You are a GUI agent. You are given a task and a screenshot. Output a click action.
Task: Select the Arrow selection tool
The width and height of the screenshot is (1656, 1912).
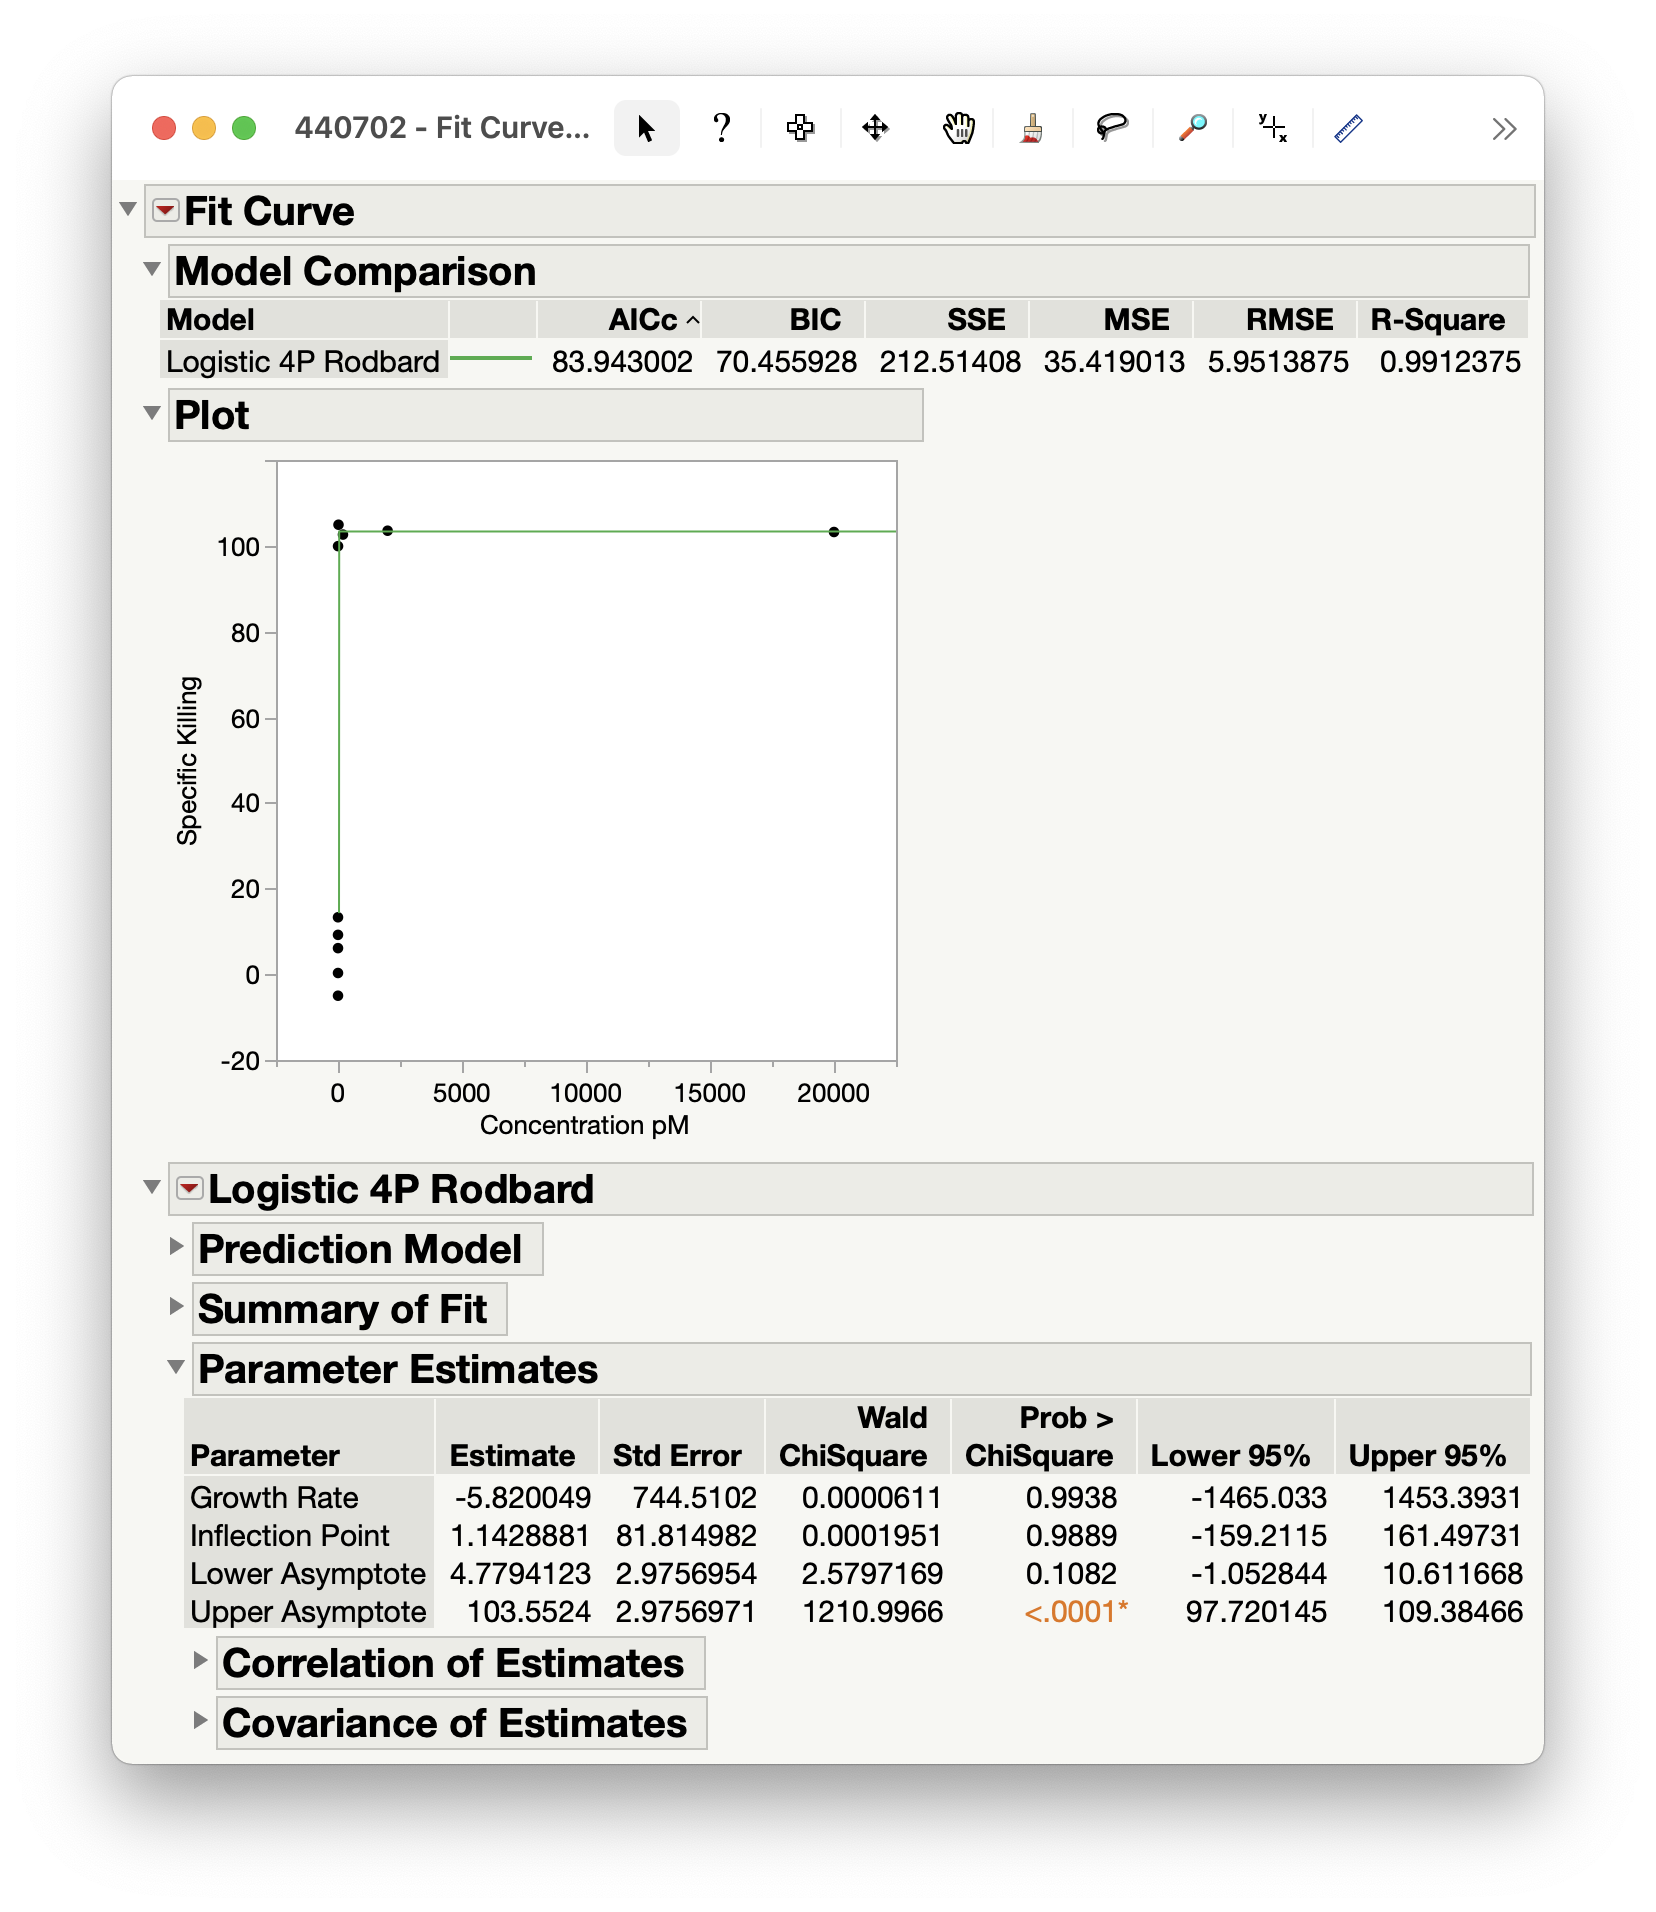pos(646,128)
